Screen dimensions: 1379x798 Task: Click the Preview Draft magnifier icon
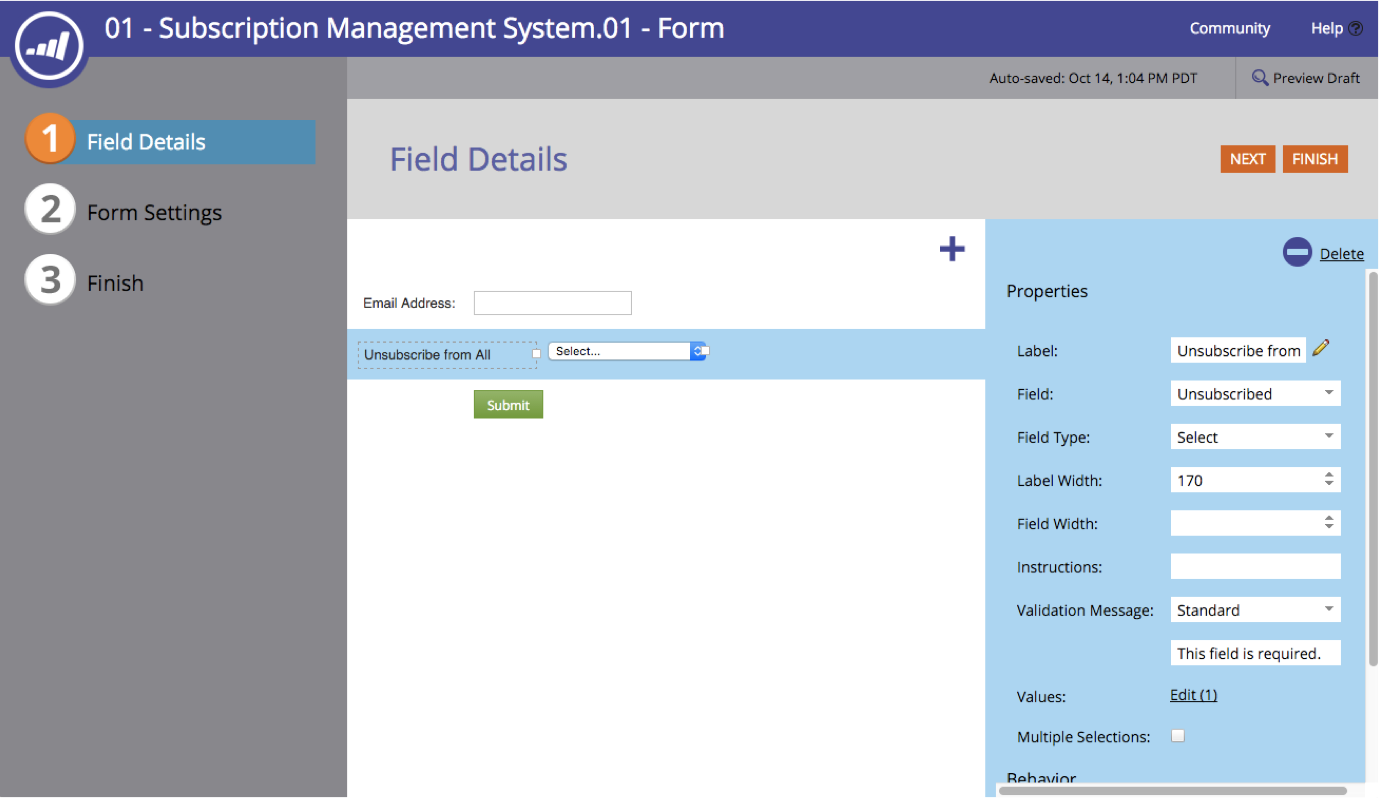point(1260,78)
